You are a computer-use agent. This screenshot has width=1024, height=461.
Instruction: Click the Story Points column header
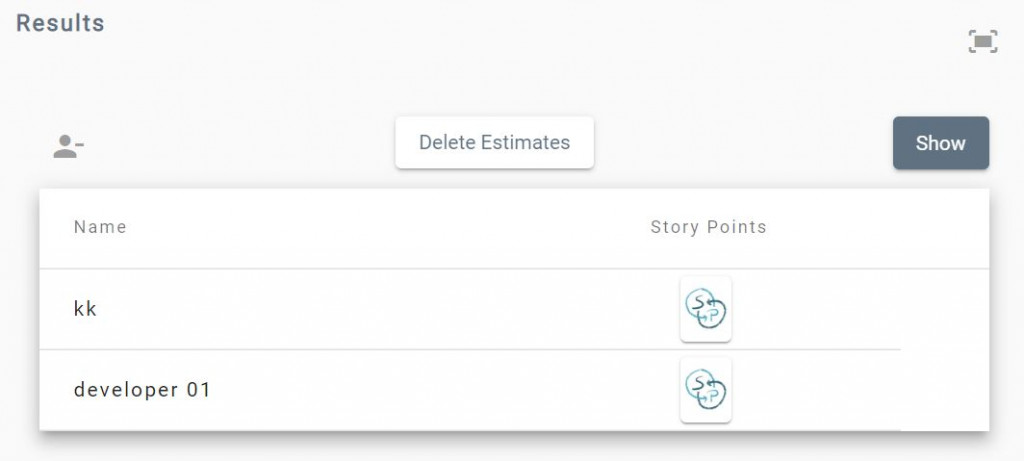tap(708, 227)
